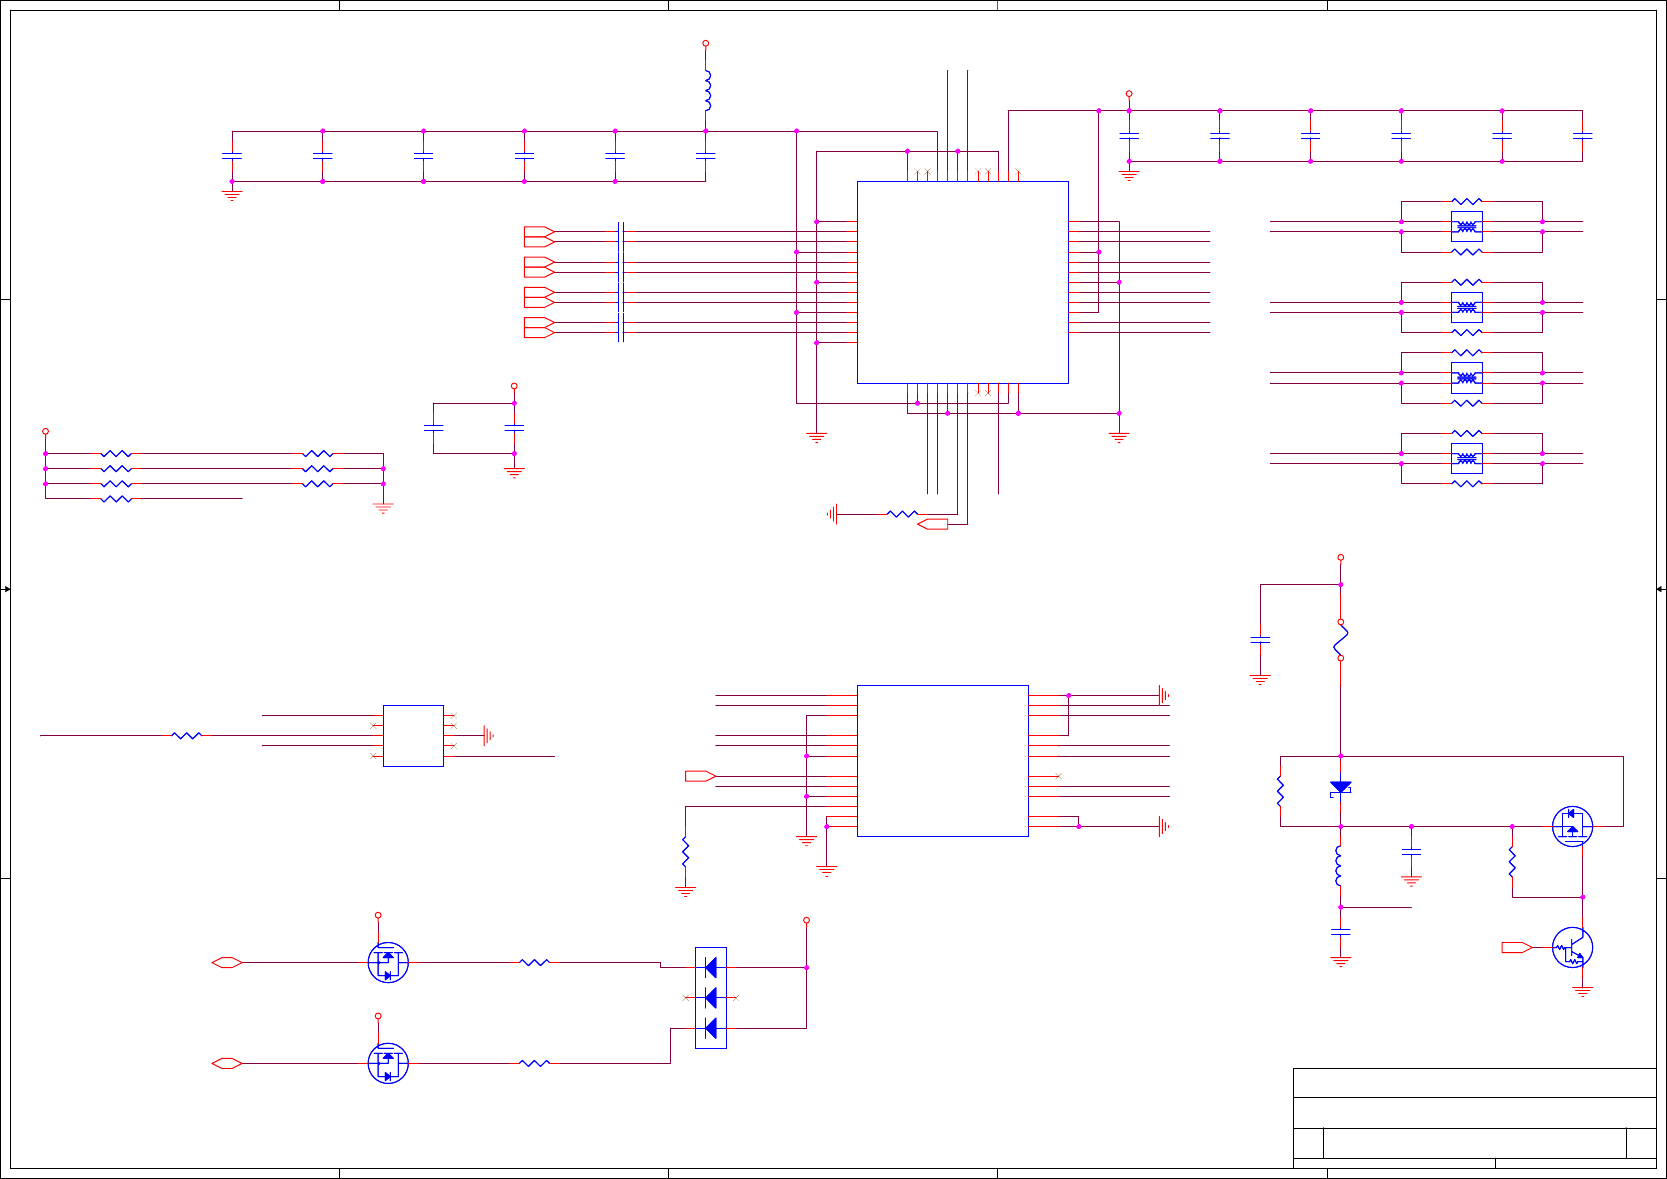The width and height of the screenshot is (1667, 1179).
Task: Select the lower MOSFET at bottom left
Action: [388, 1063]
